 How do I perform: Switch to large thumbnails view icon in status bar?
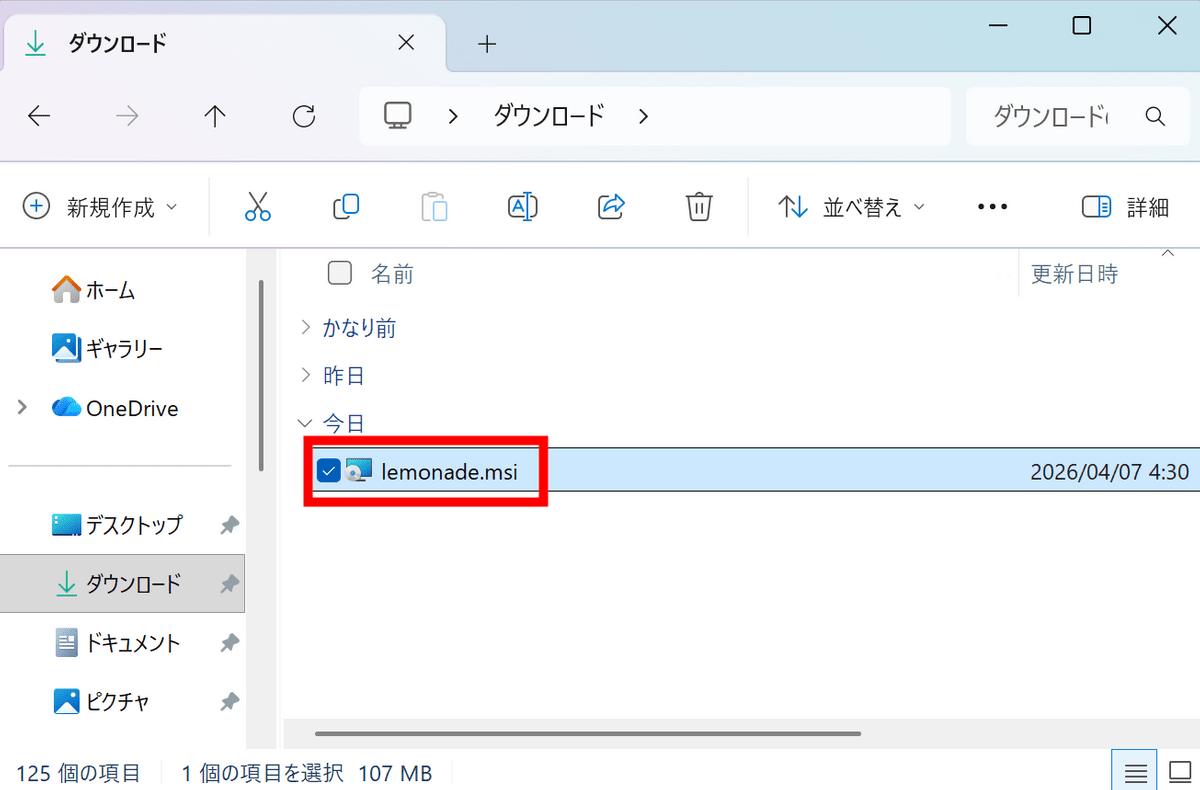point(1180,773)
